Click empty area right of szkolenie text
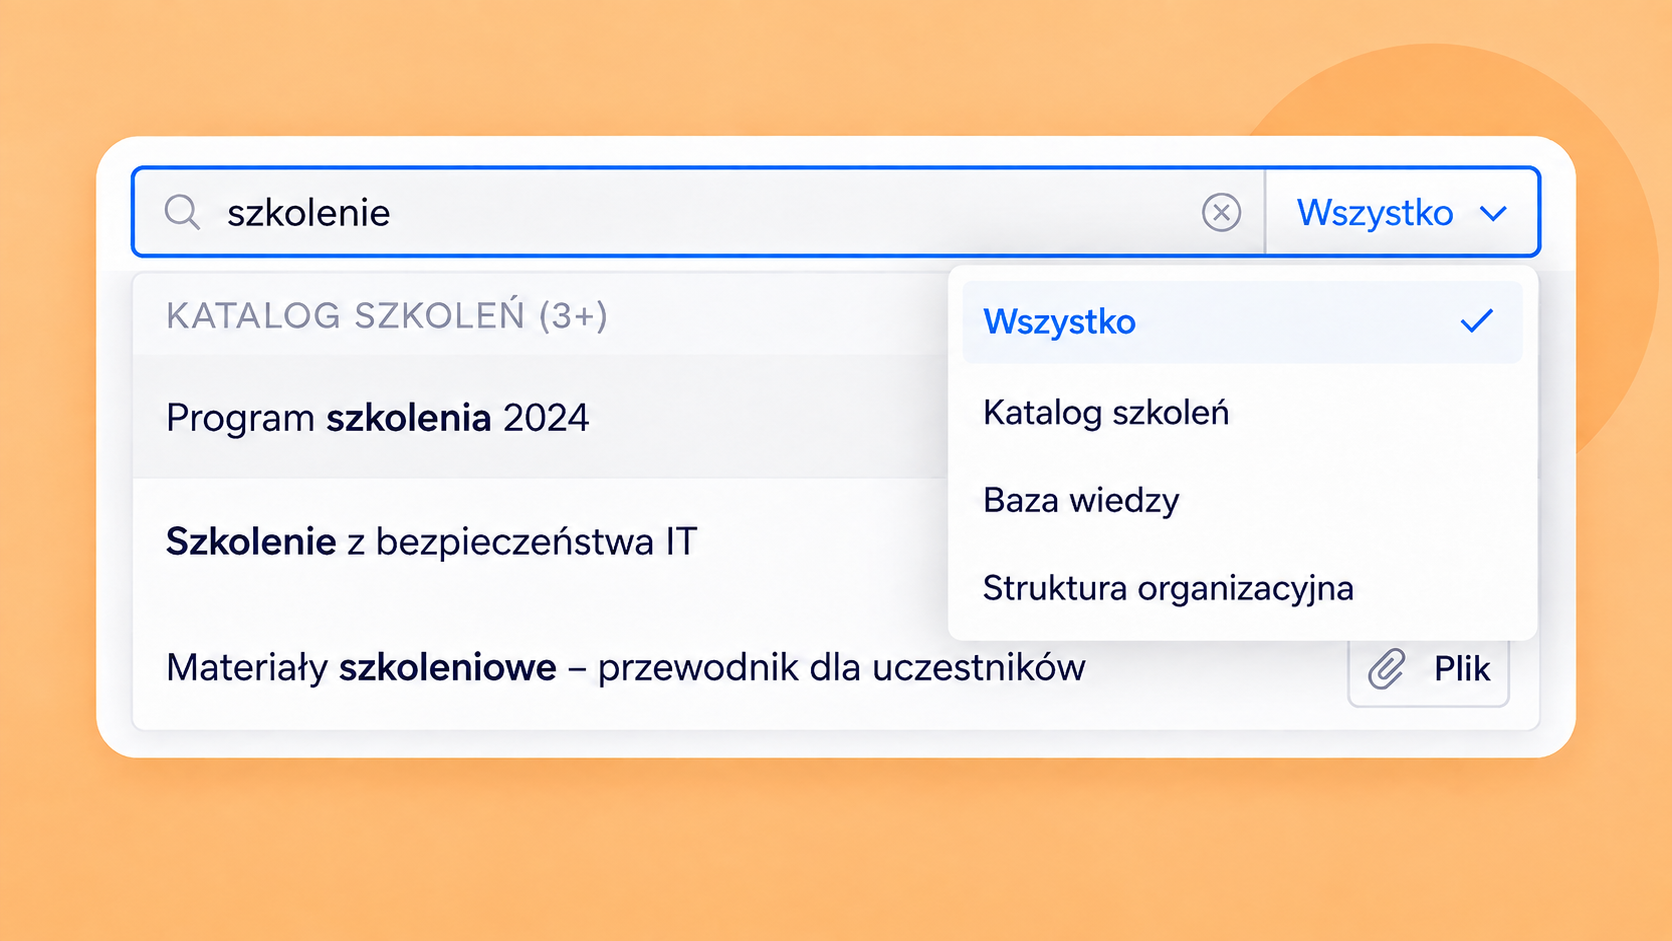 (790, 212)
